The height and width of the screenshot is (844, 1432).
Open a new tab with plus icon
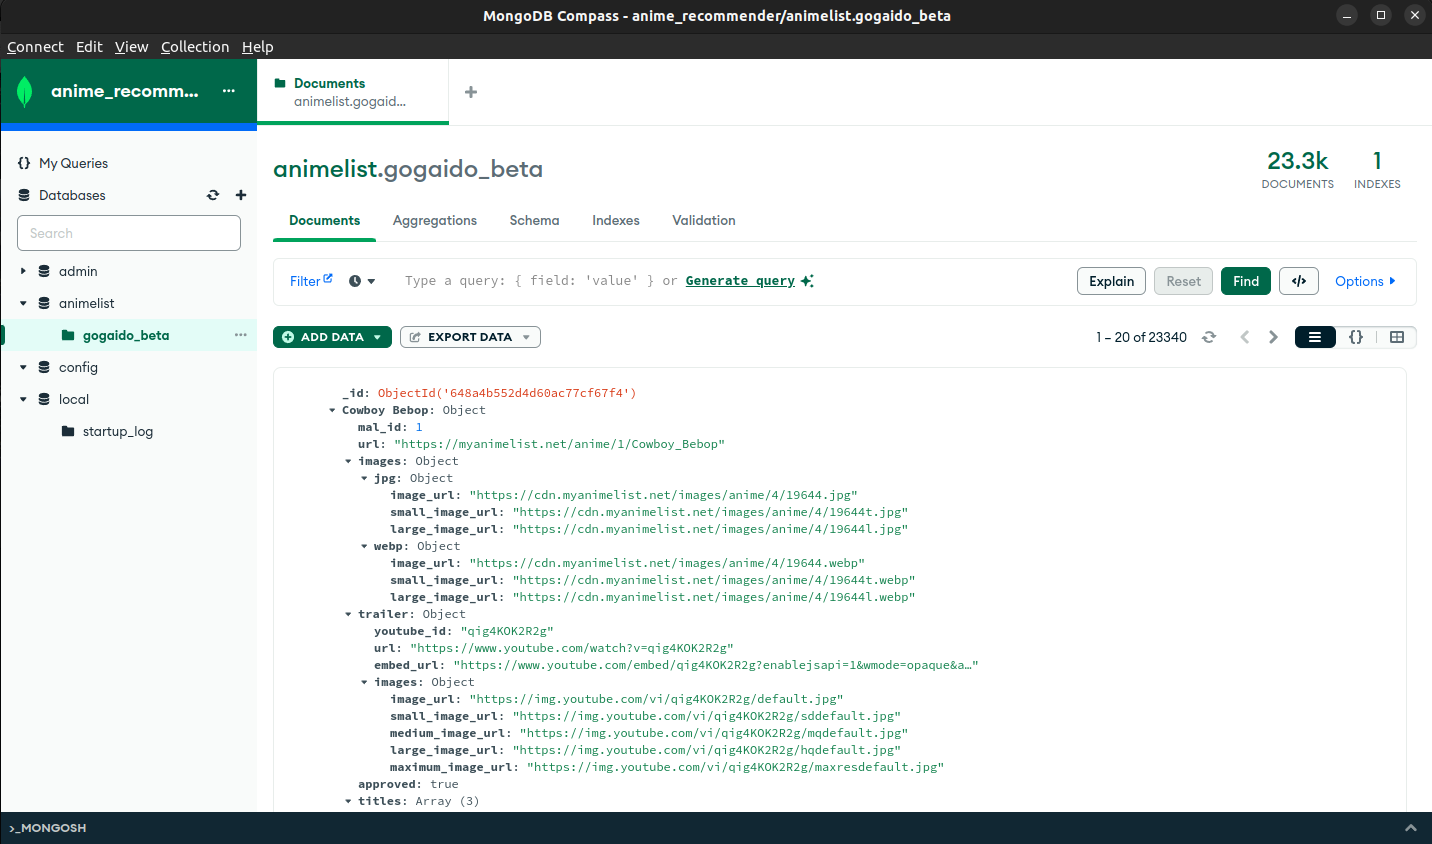point(471,92)
